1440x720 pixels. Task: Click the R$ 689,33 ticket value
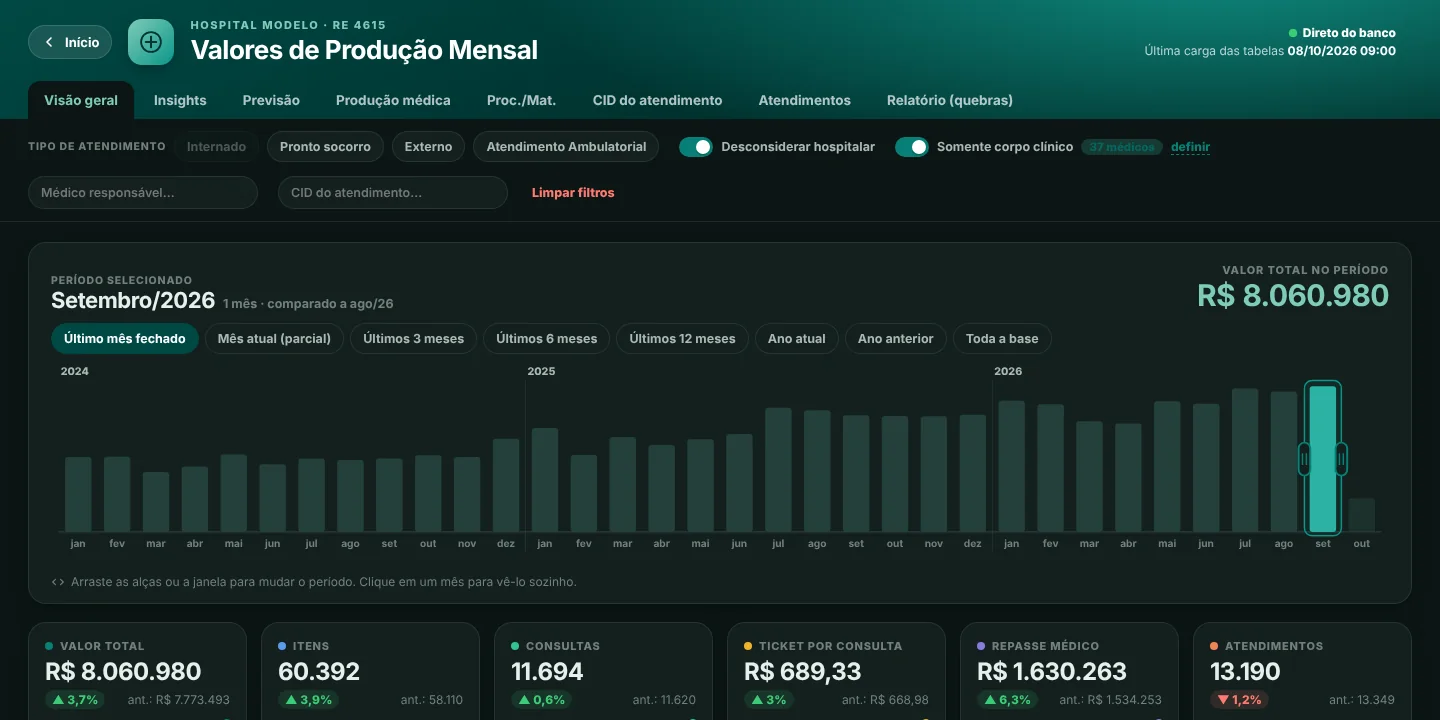point(805,672)
